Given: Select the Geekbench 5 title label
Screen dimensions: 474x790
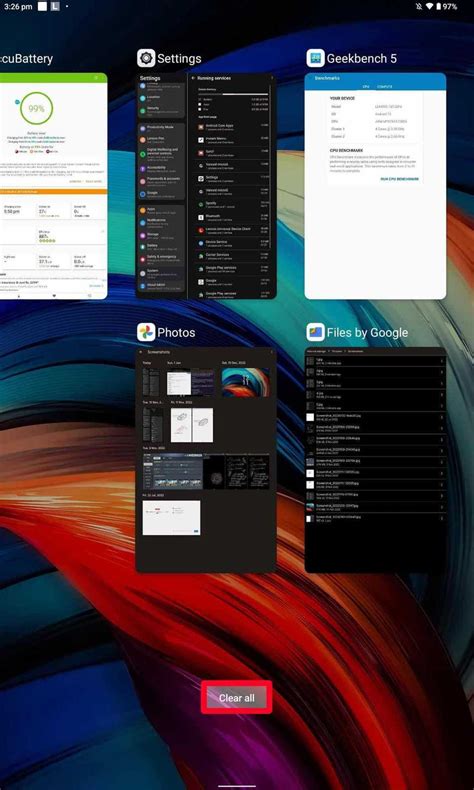Looking at the screenshot, I should [x=362, y=58].
